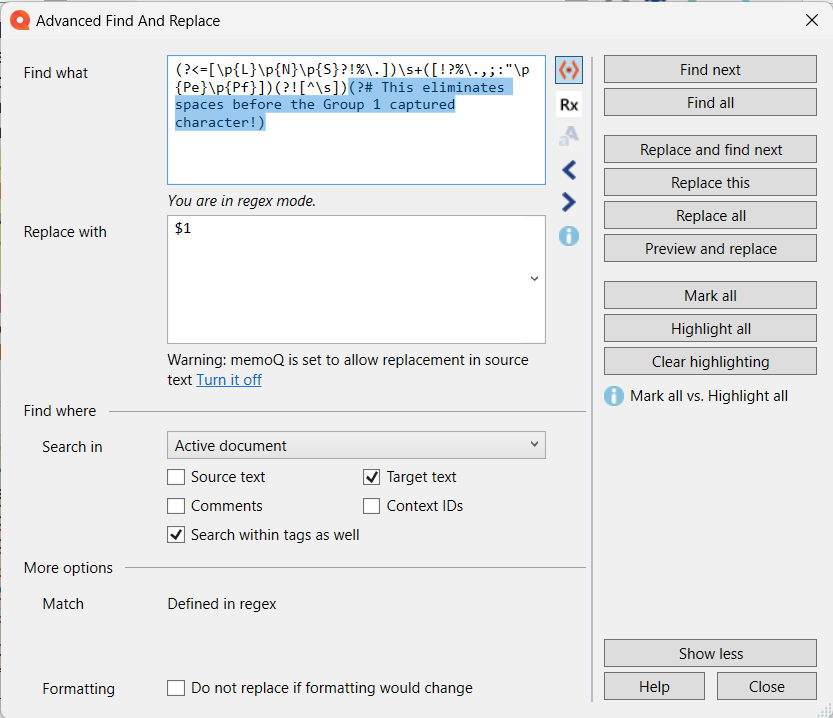
Task: Click inside the Find what text box
Action: pyautogui.click(x=356, y=120)
